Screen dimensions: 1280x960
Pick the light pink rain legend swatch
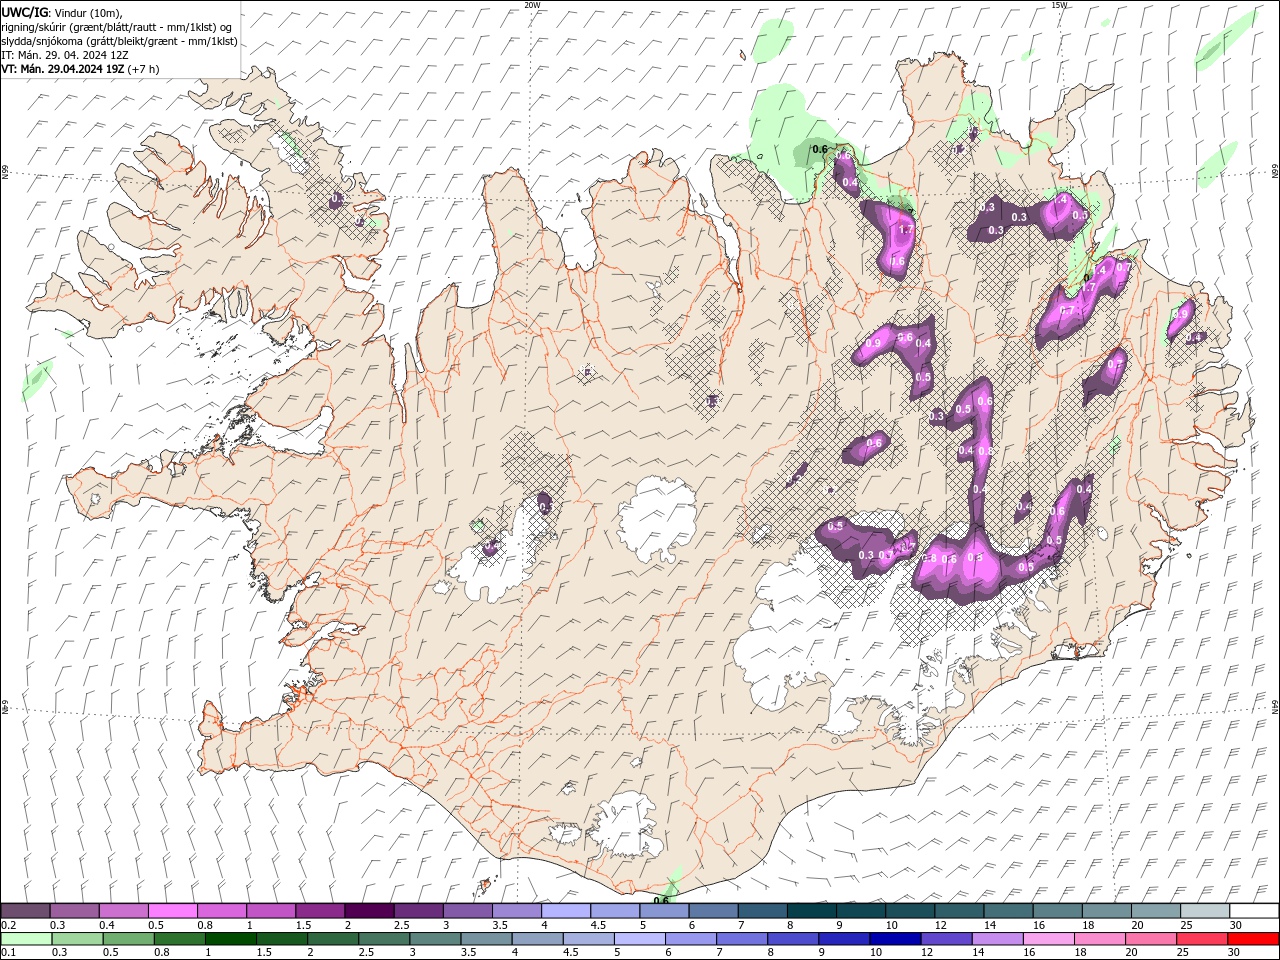(1049, 939)
